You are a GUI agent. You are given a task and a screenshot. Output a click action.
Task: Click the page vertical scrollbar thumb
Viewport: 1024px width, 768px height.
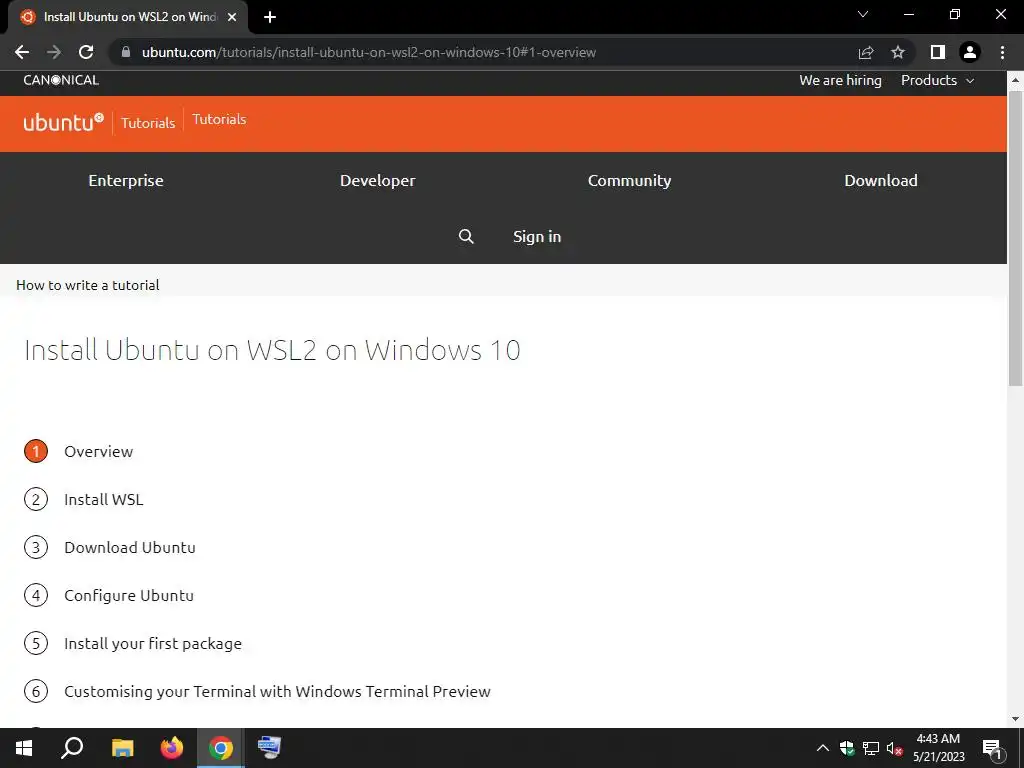pos(1016,238)
